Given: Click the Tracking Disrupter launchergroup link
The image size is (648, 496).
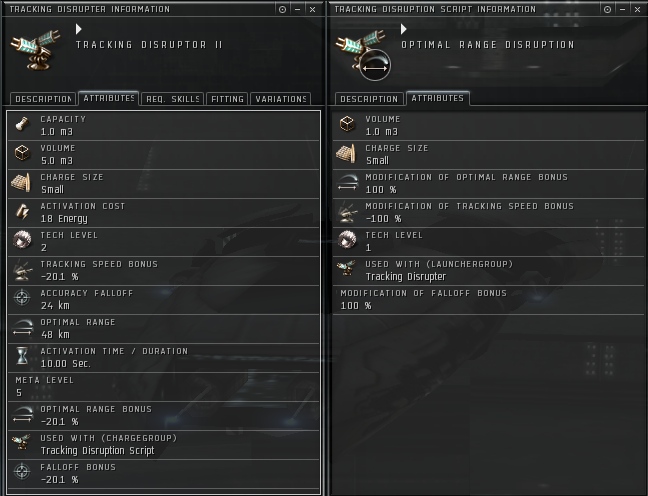Looking at the screenshot, I should [406, 277].
